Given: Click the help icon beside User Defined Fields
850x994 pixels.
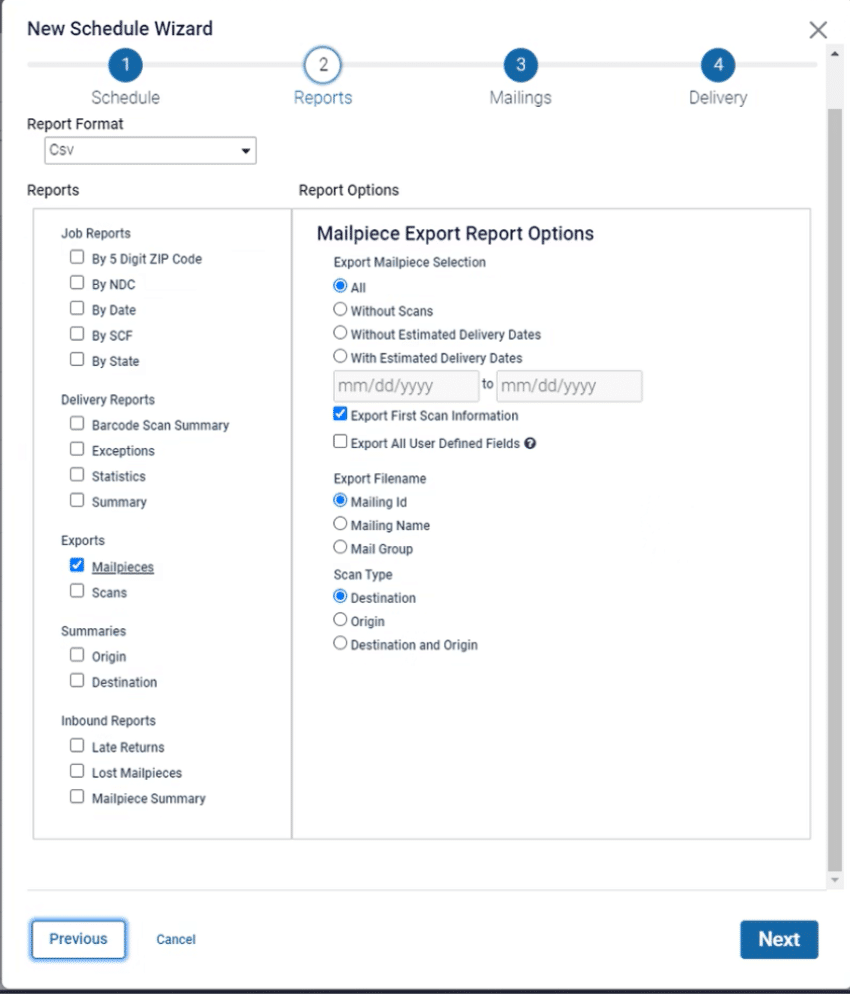Looking at the screenshot, I should pyautogui.click(x=530, y=443).
